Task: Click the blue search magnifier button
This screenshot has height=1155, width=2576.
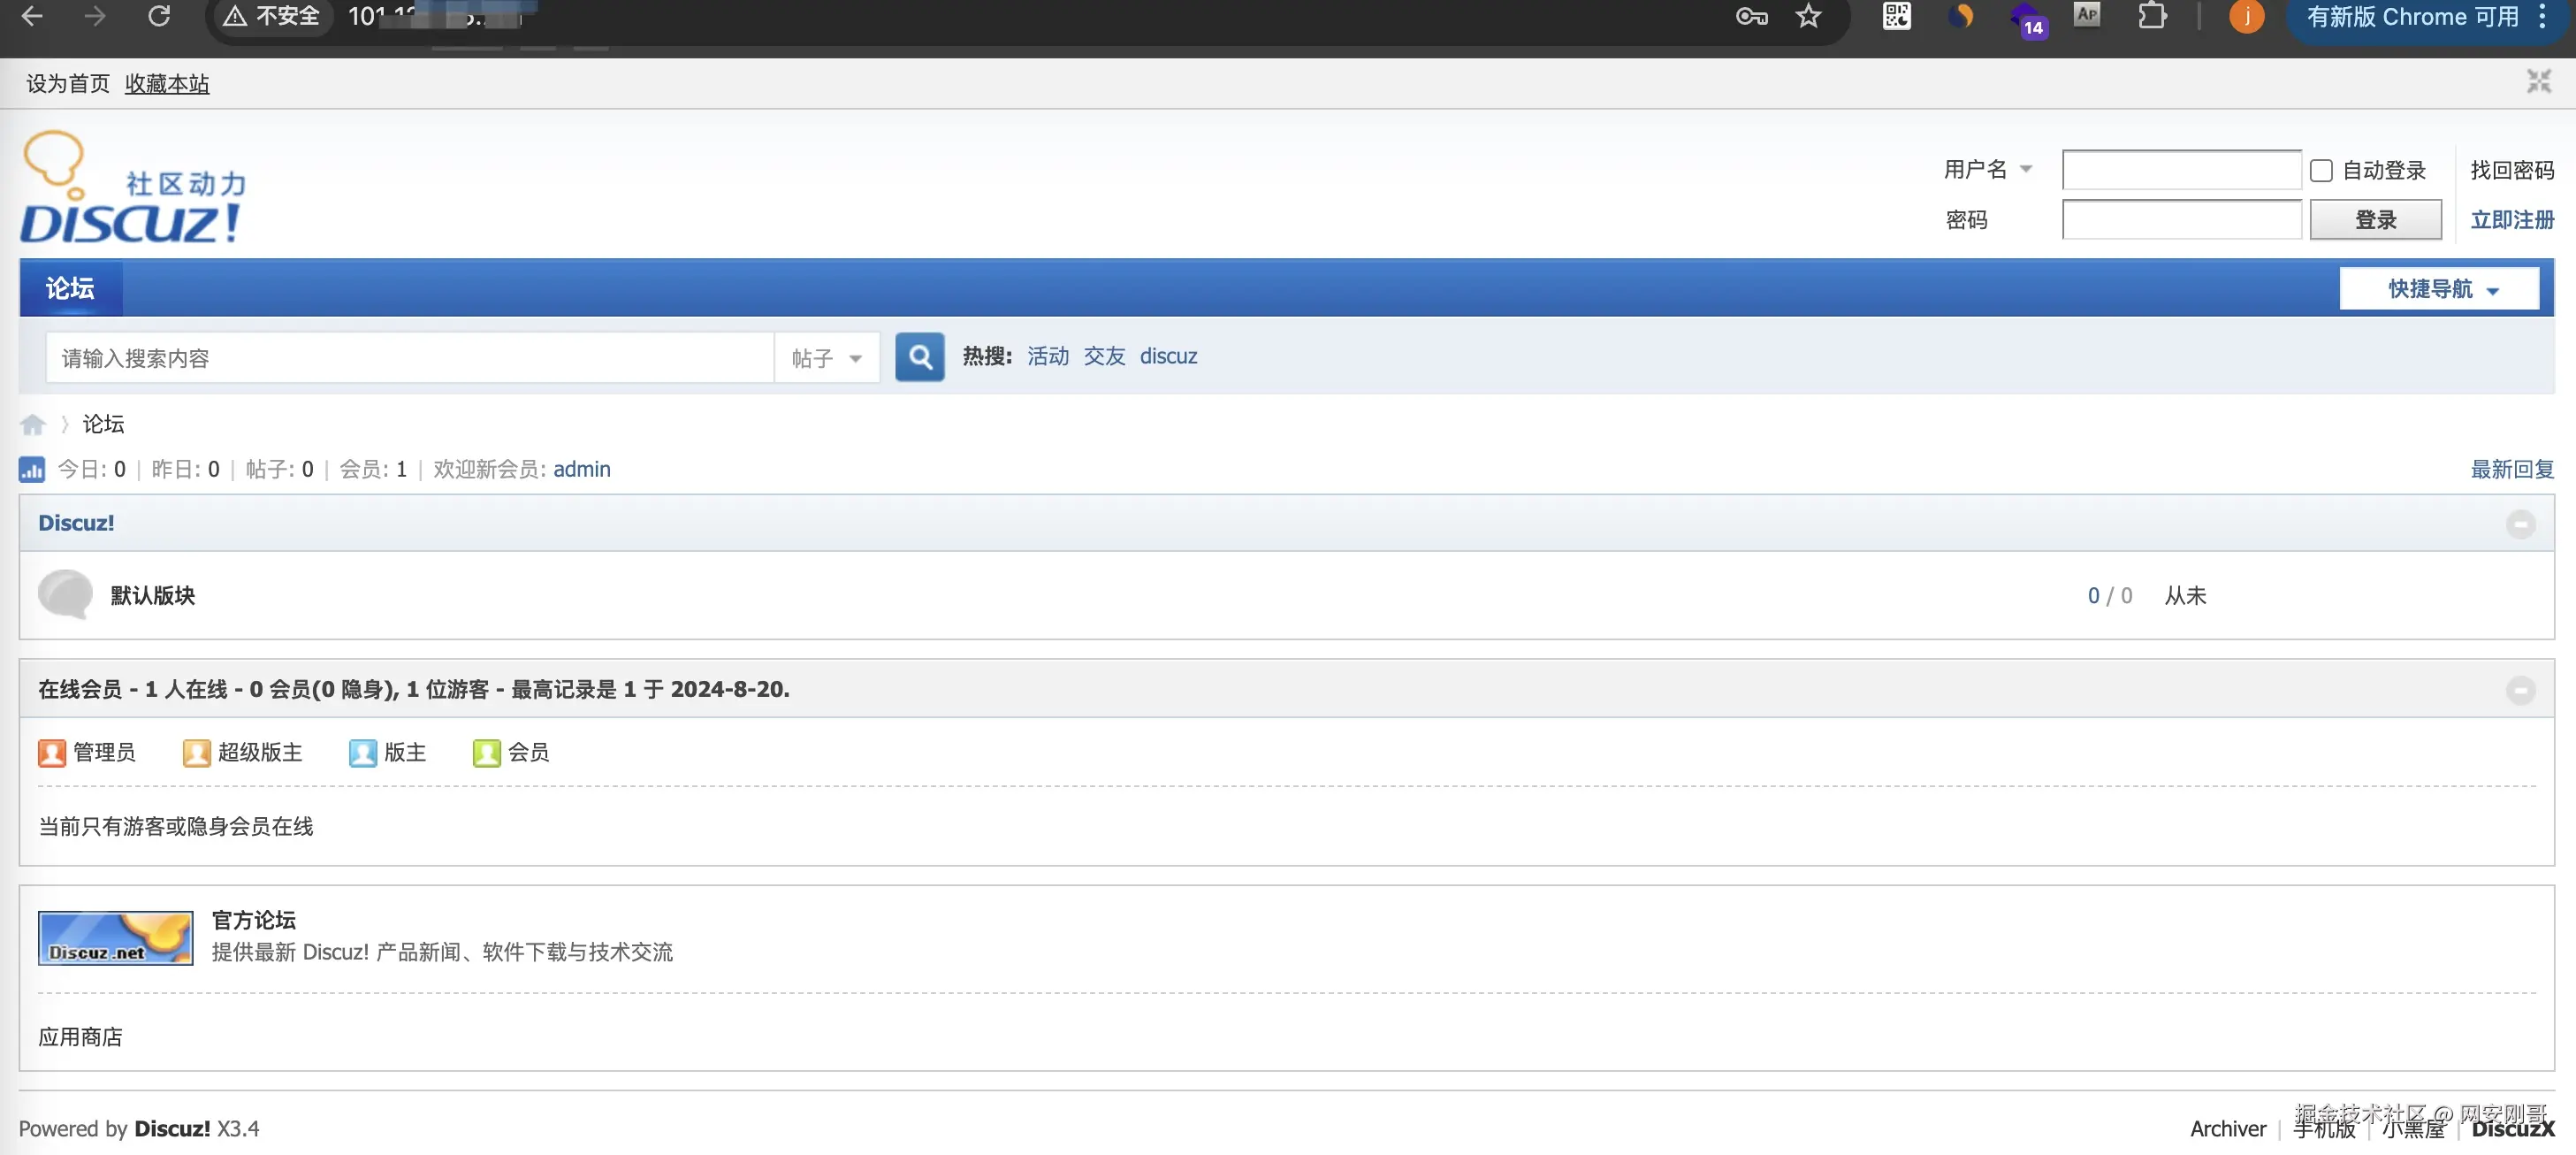Action: [919, 357]
